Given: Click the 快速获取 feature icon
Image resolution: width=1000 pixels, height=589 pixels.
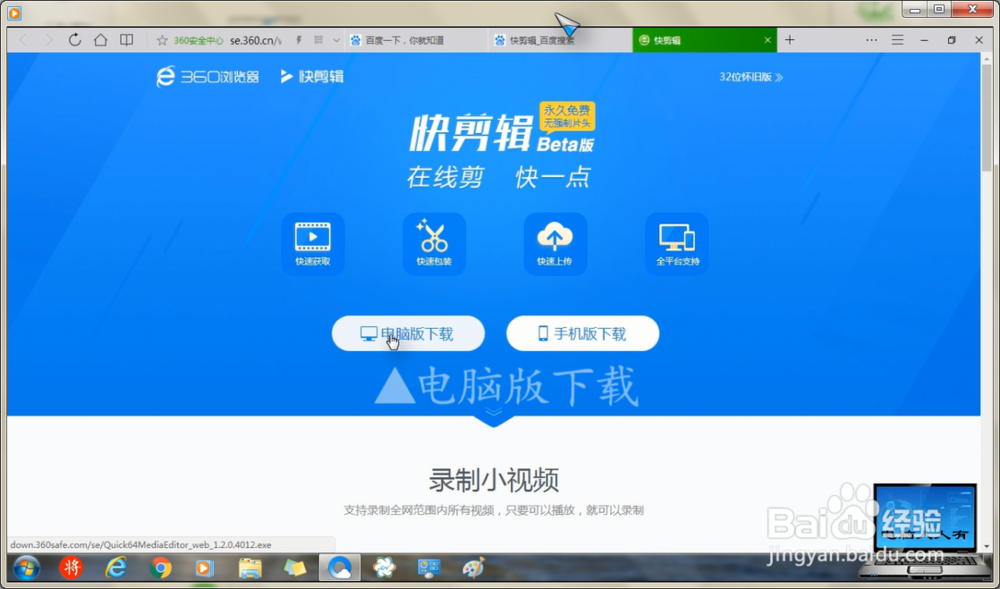Looking at the screenshot, I should point(312,244).
